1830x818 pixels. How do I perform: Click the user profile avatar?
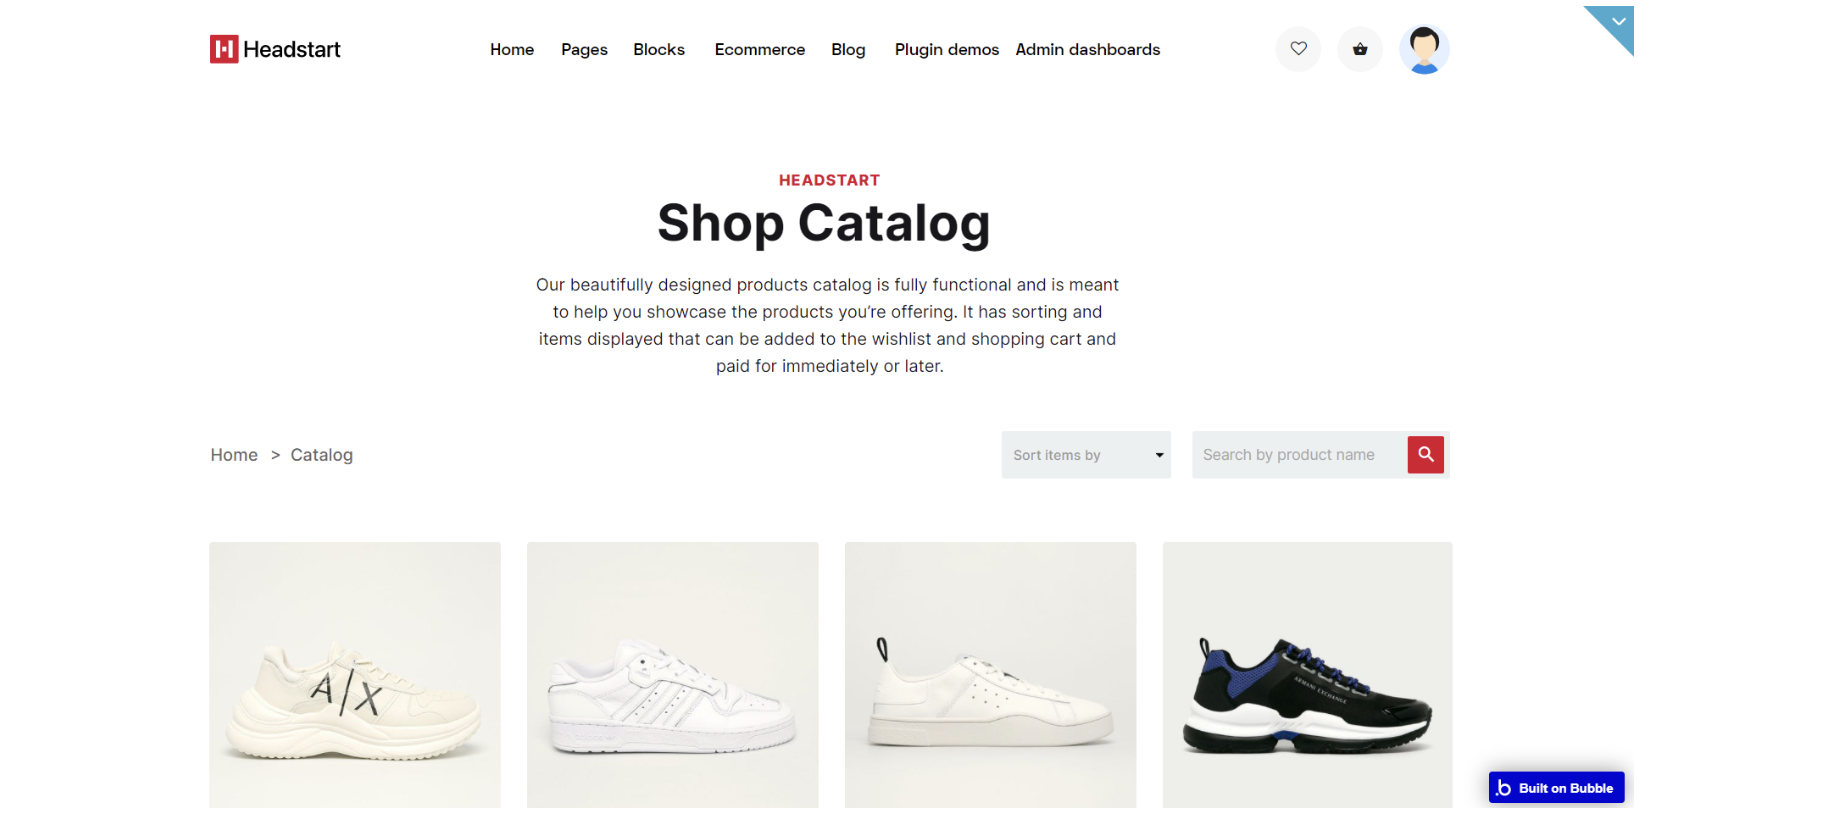(x=1424, y=49)
